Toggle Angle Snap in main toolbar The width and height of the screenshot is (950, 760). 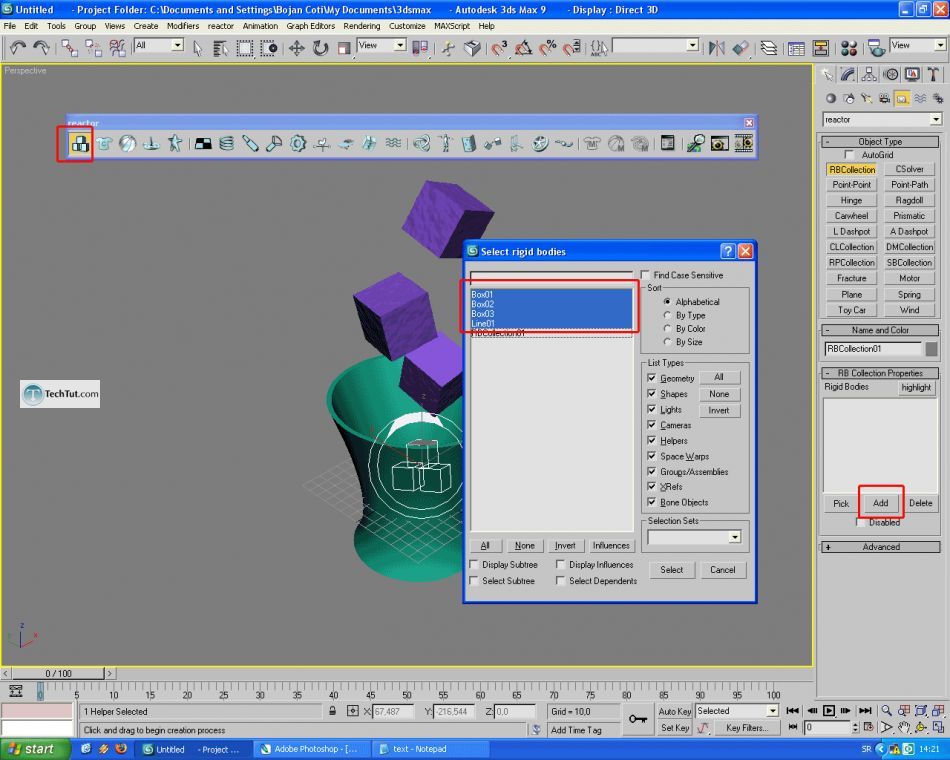(523, 48)
